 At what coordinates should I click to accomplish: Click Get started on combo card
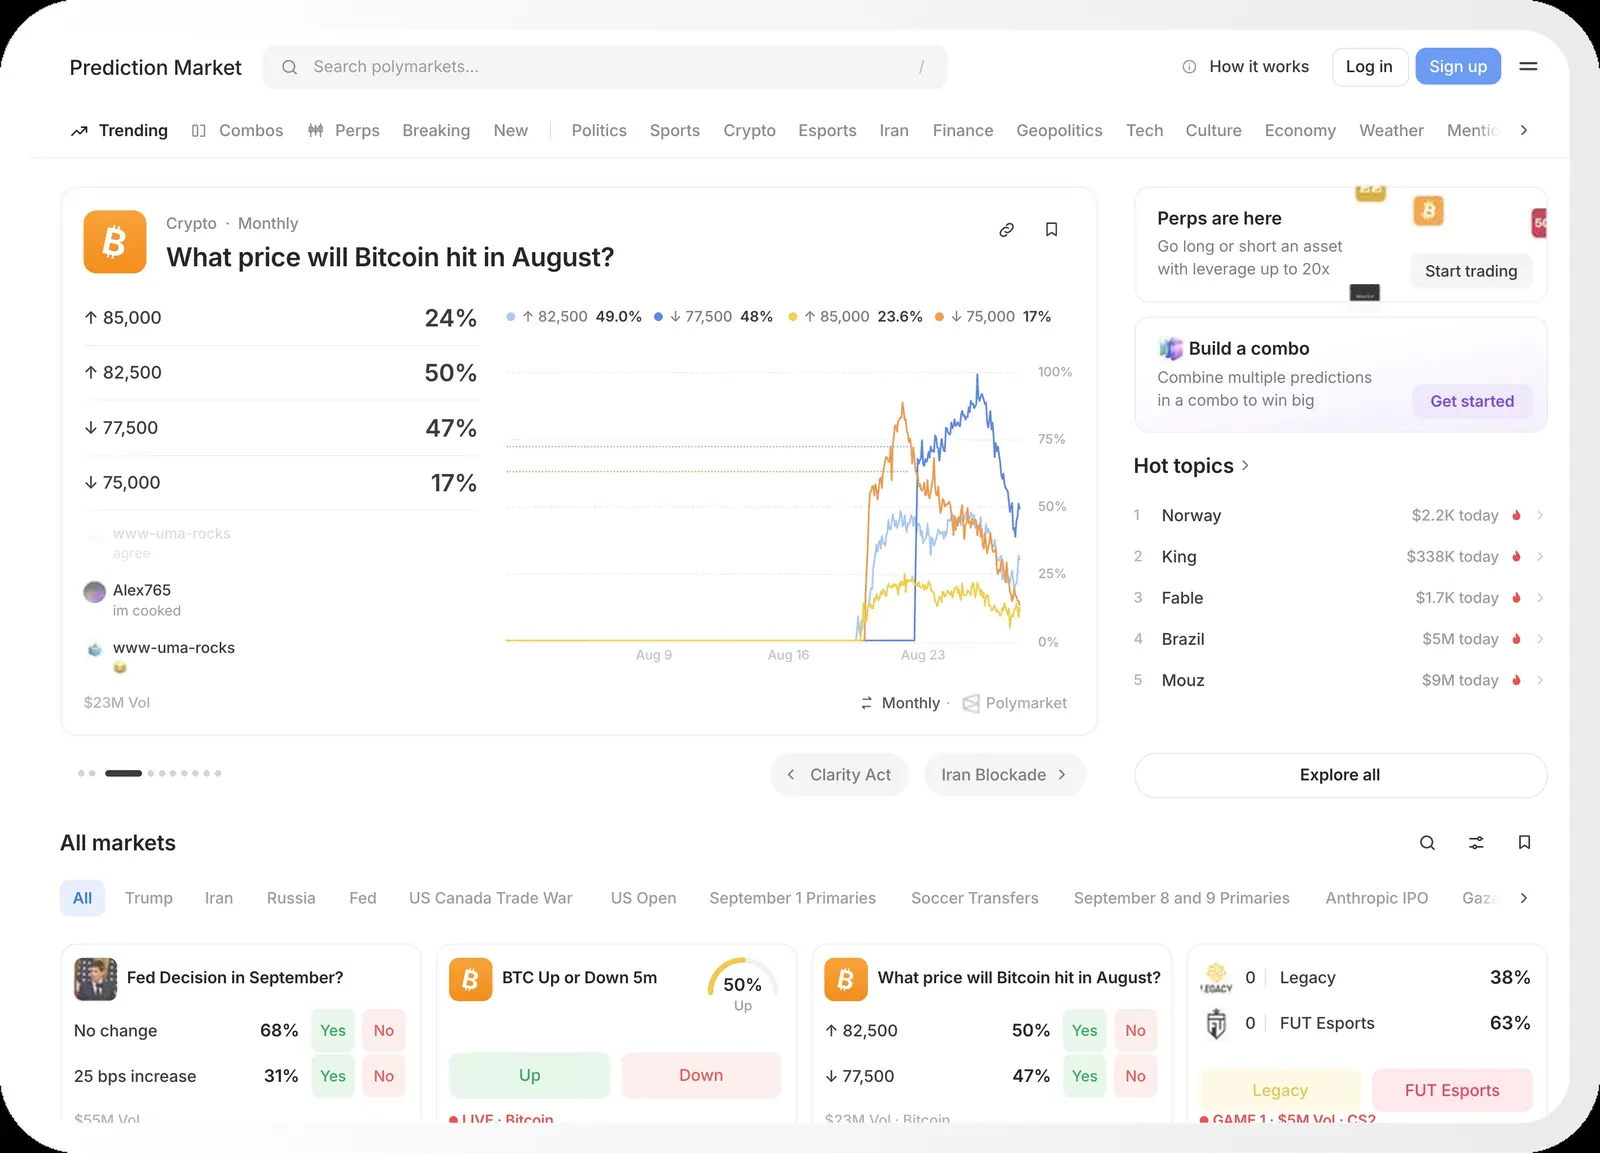pyautogui.click(x=1472, y=402)
